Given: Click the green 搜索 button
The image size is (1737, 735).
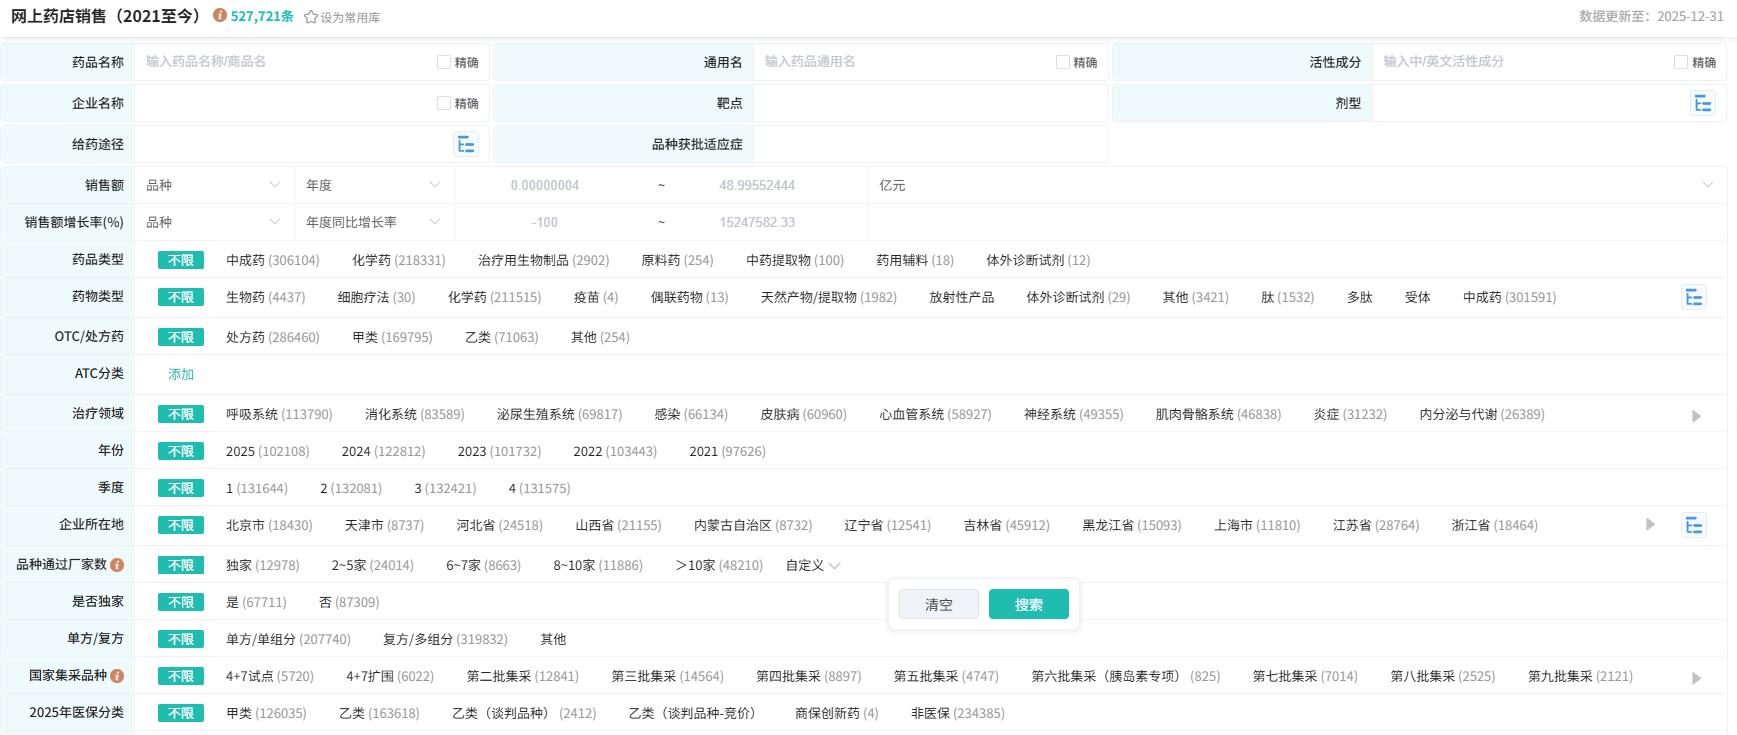Looking at the screenshot, I should click(1028, 604).
